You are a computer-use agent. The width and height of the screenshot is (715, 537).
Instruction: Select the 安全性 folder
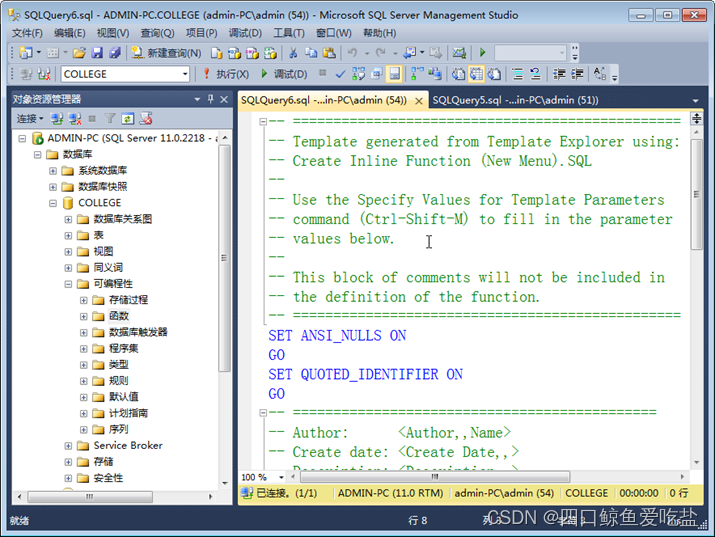(108, 478)
